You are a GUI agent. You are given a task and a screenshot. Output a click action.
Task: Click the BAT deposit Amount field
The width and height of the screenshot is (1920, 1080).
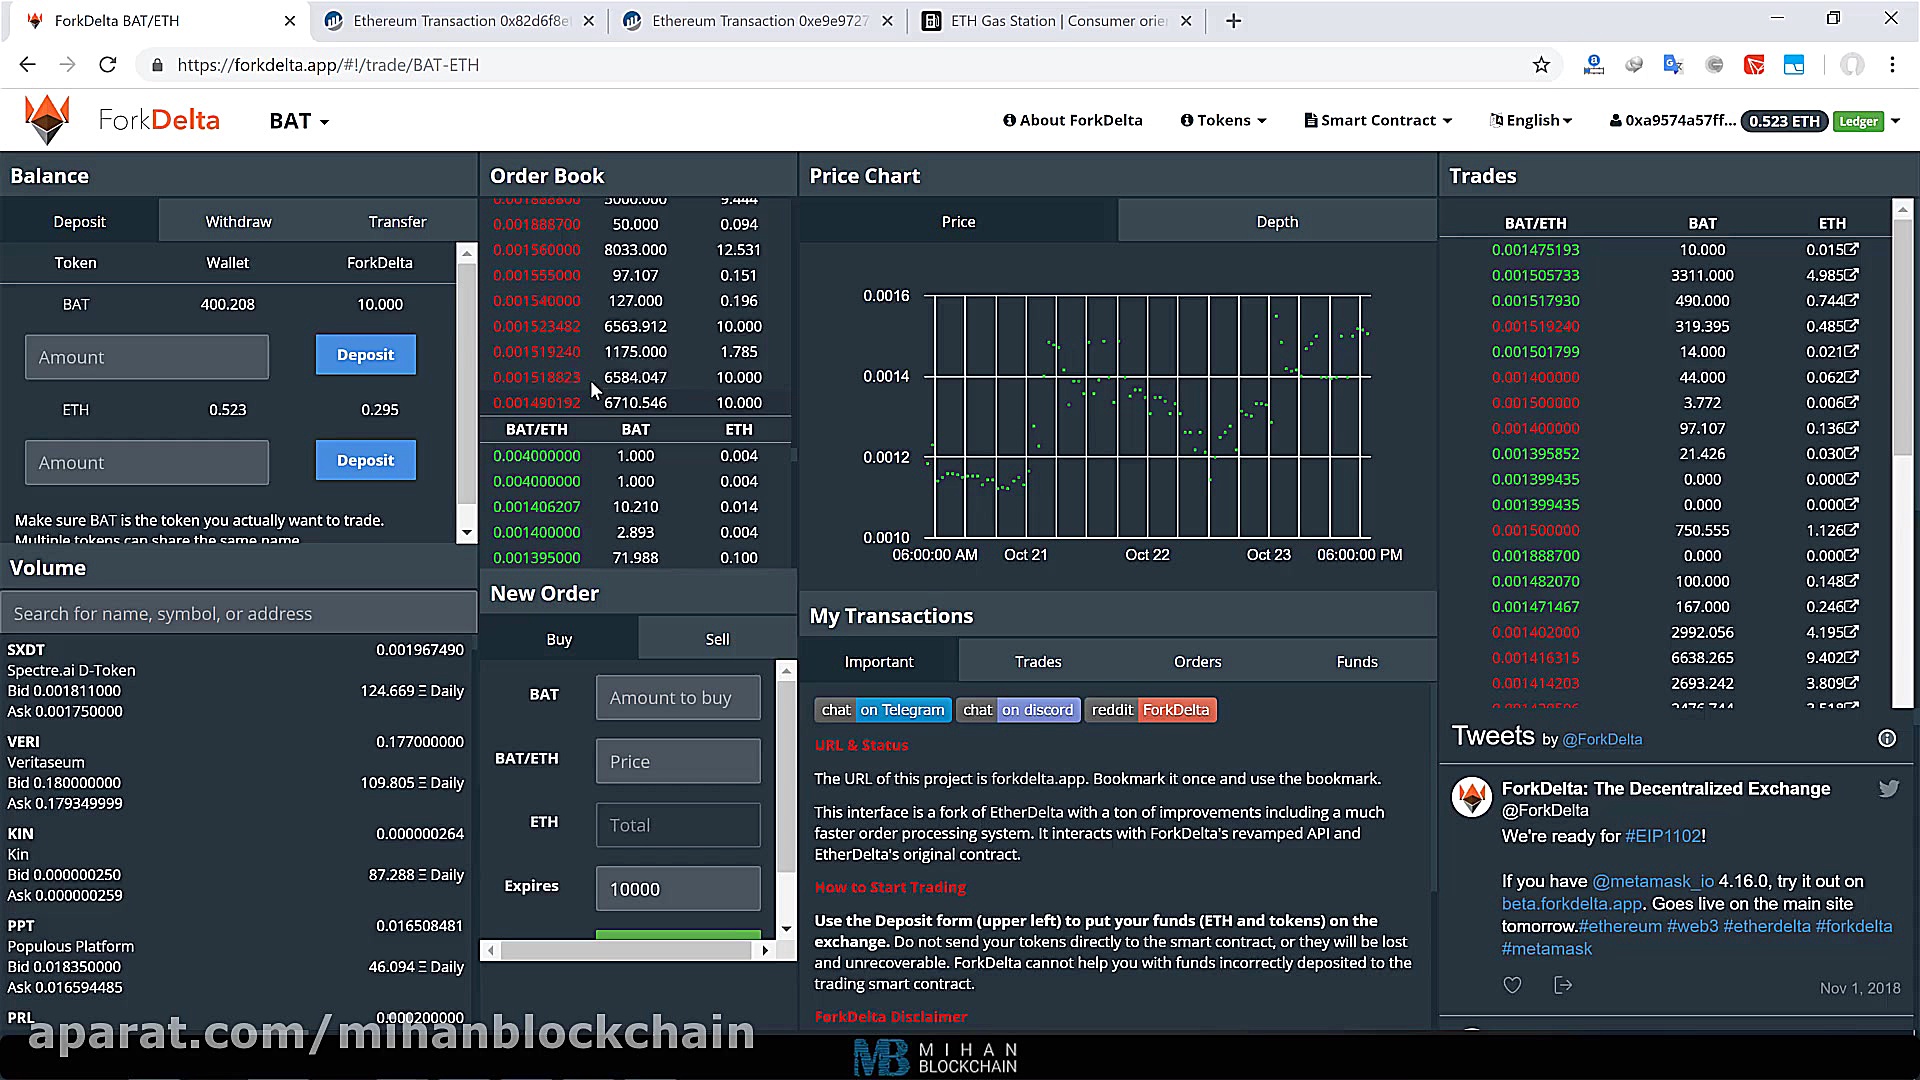coord(147,357)
